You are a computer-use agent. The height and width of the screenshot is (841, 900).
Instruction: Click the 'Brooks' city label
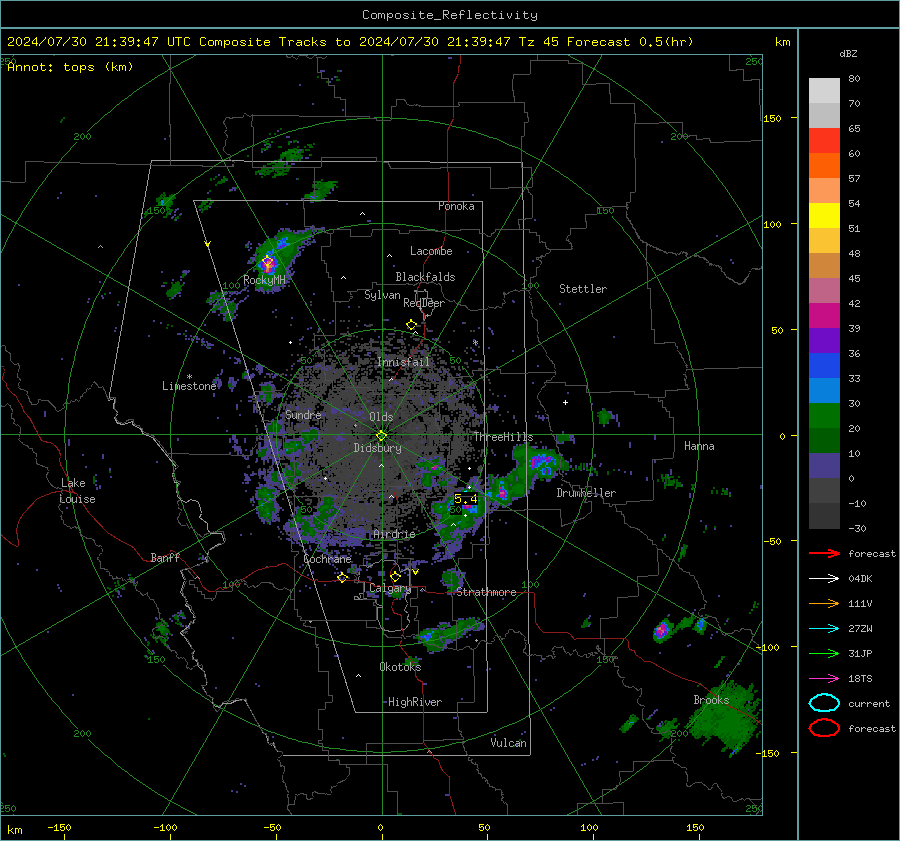[711, 700]
